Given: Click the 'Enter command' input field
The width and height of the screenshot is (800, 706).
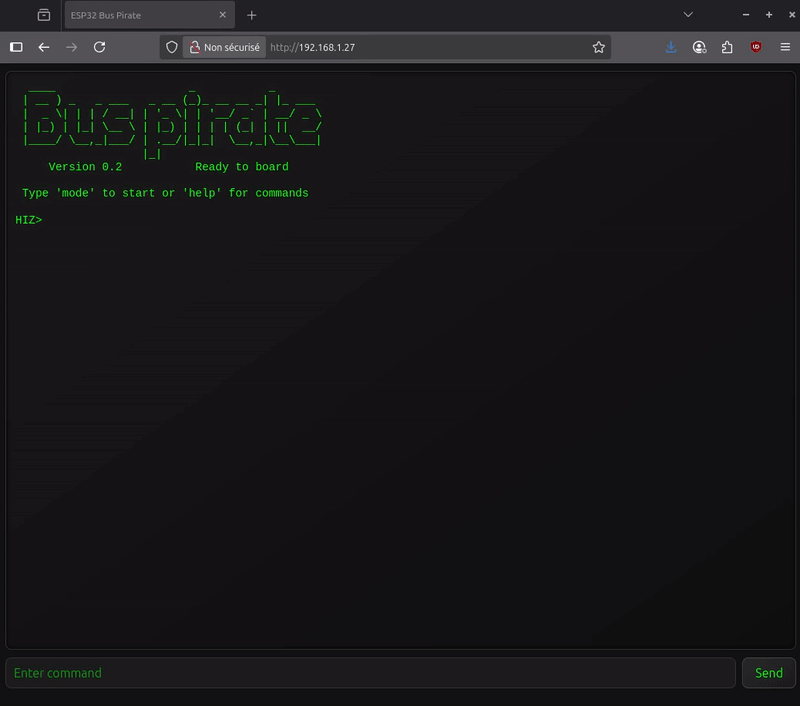Looking at the screenshot, I should click(370, 673).
